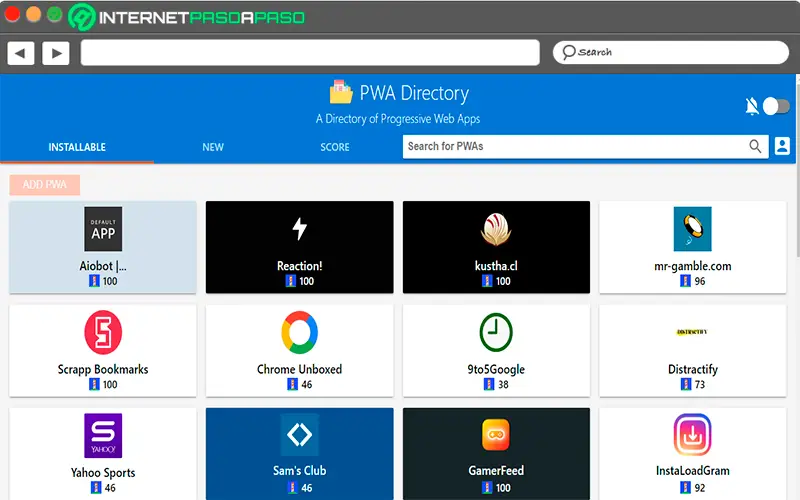Click the Scrapp Bookmarks score 100
The width and height of the screenshot is (800, 500).
[110, 385]
